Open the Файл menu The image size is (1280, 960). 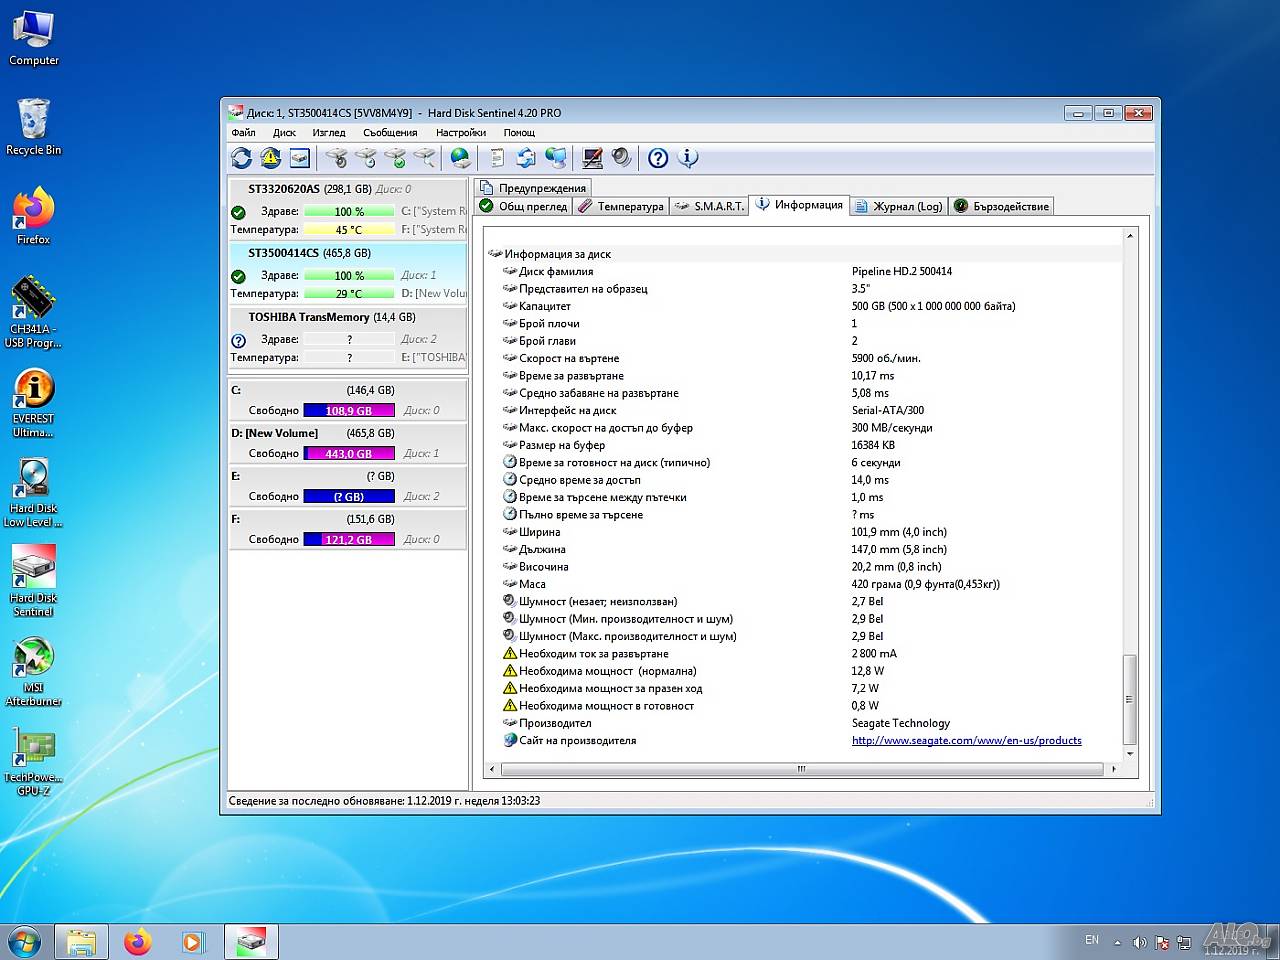click(x=243, y=132)
